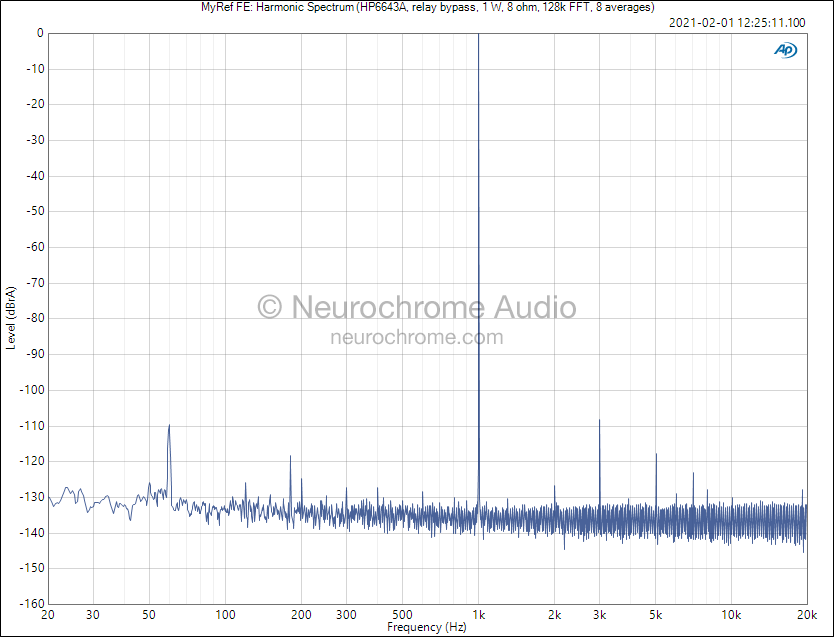The width and height of the screenshot is (834, 637).
Task: Click the '2k' frequency tick label
Action: pyautogui.click(x=554, y=615)
